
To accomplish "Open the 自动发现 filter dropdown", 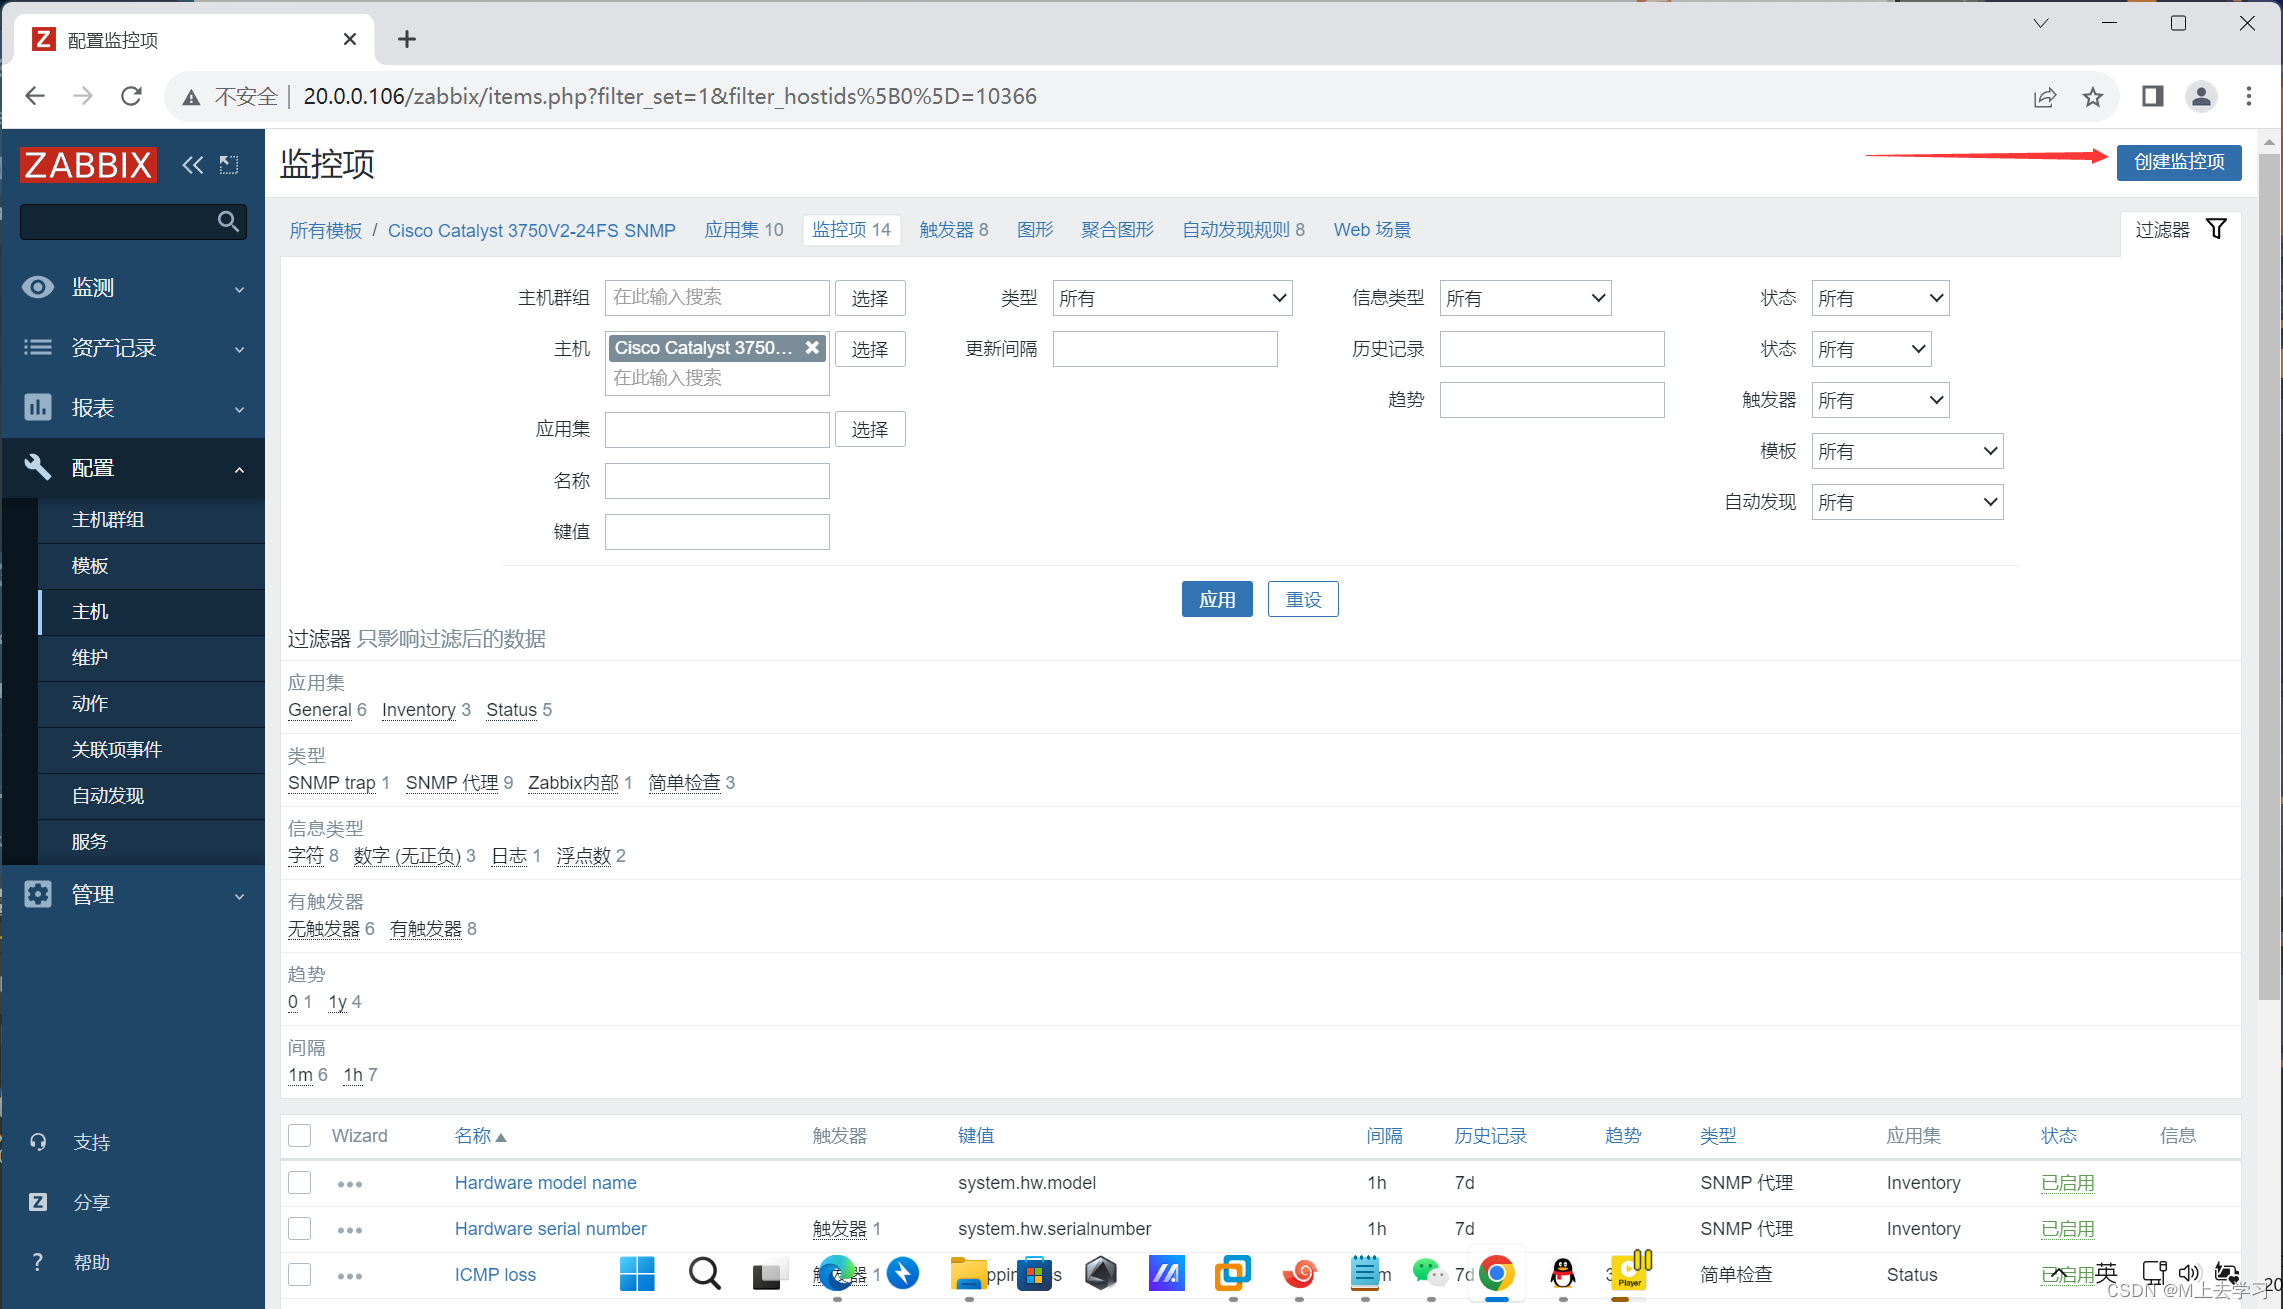I will (x=1907, y=502).
